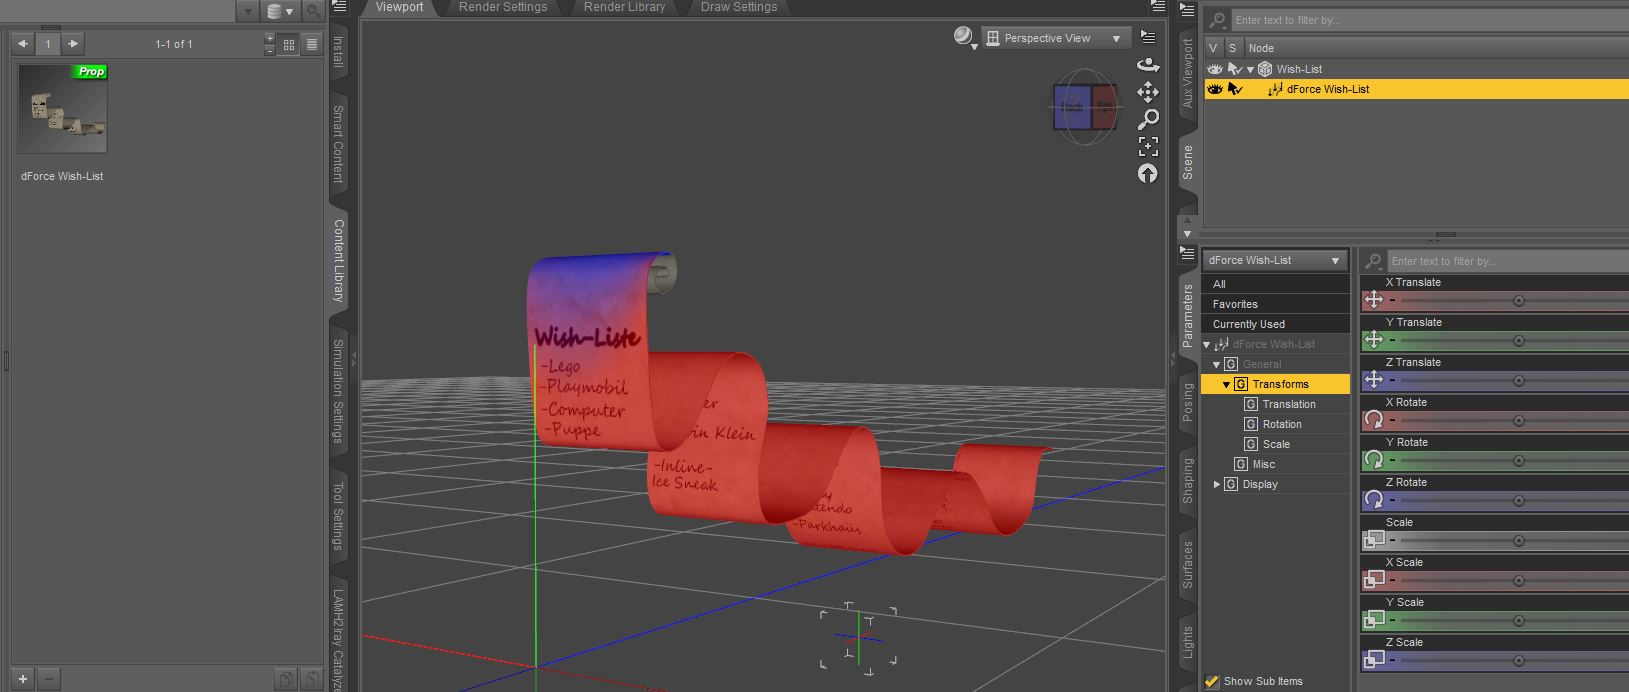Viewport: 1629px width, 692px height.
Task: Select the Rotation group in parameters tree
Action: pos(1281,424)
